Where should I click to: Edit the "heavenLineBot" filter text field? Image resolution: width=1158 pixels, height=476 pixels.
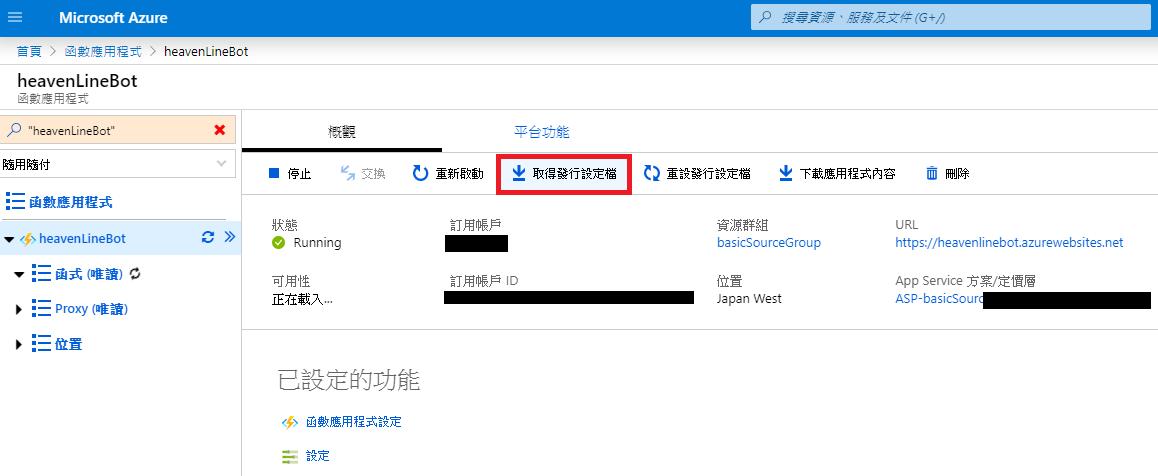(117, 130)
